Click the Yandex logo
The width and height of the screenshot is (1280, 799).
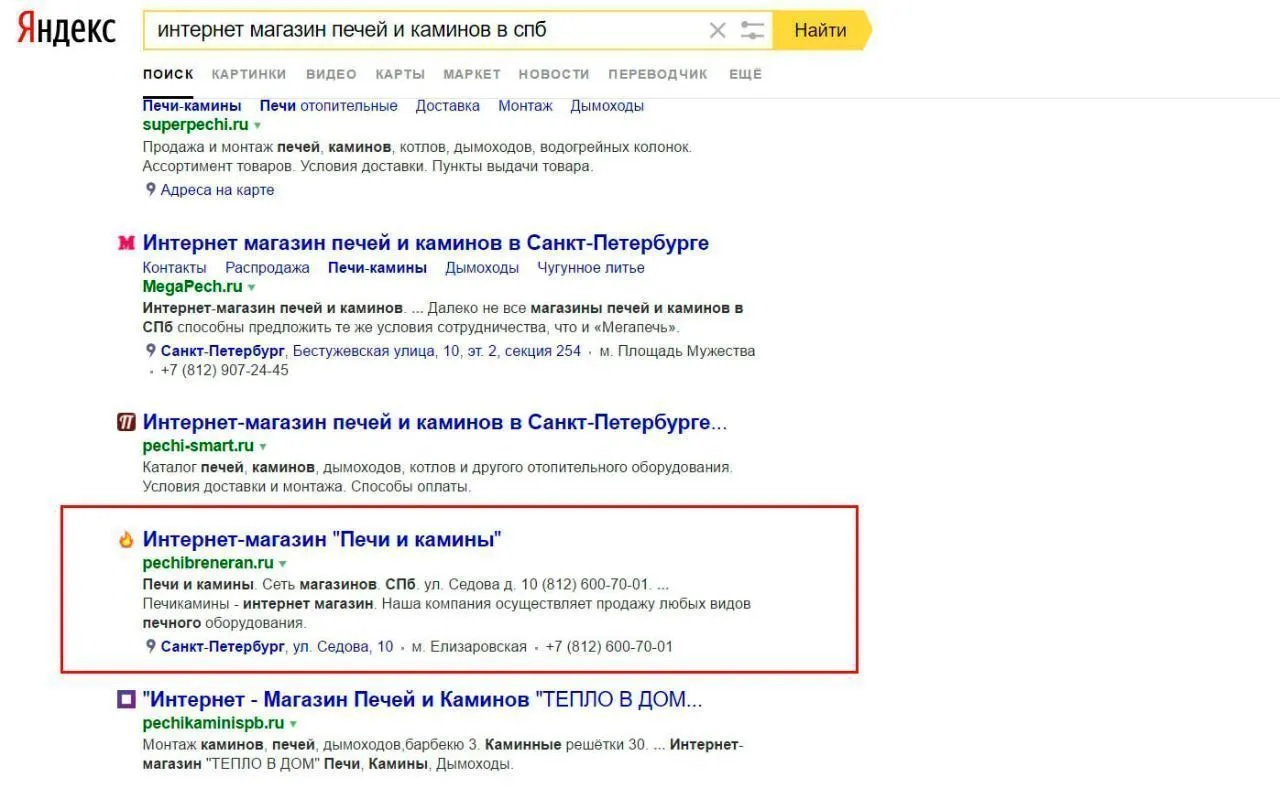tap(66, 30)
